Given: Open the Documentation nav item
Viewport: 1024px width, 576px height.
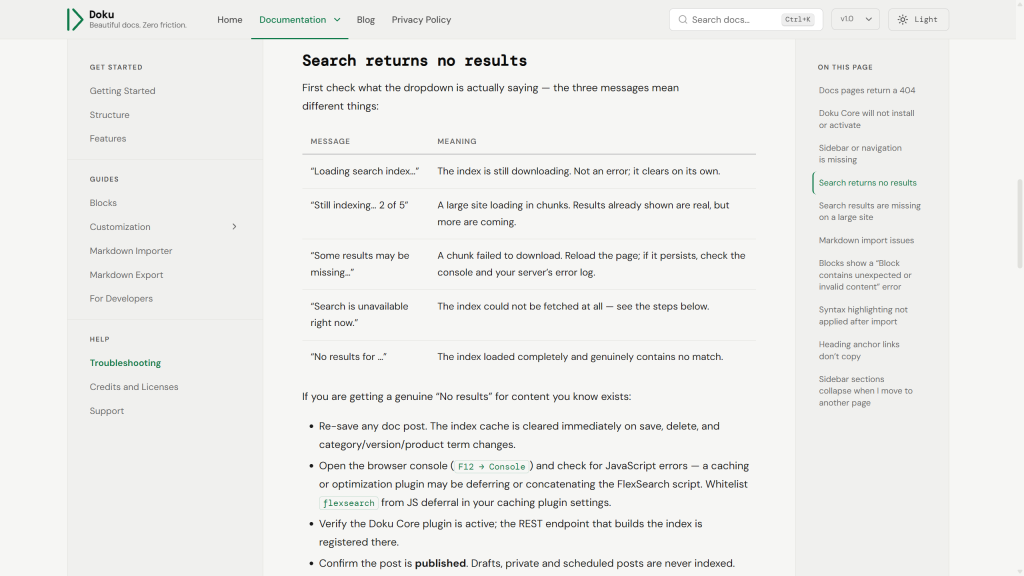Looking at the screenshot, I should point(293,20).
